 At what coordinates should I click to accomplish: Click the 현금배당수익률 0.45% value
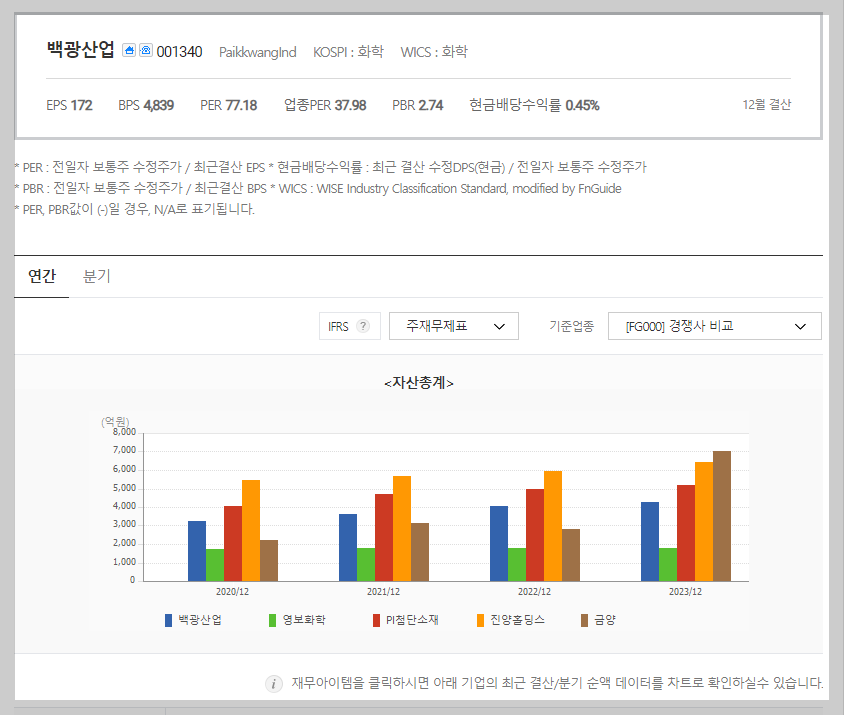click(534, 105)
